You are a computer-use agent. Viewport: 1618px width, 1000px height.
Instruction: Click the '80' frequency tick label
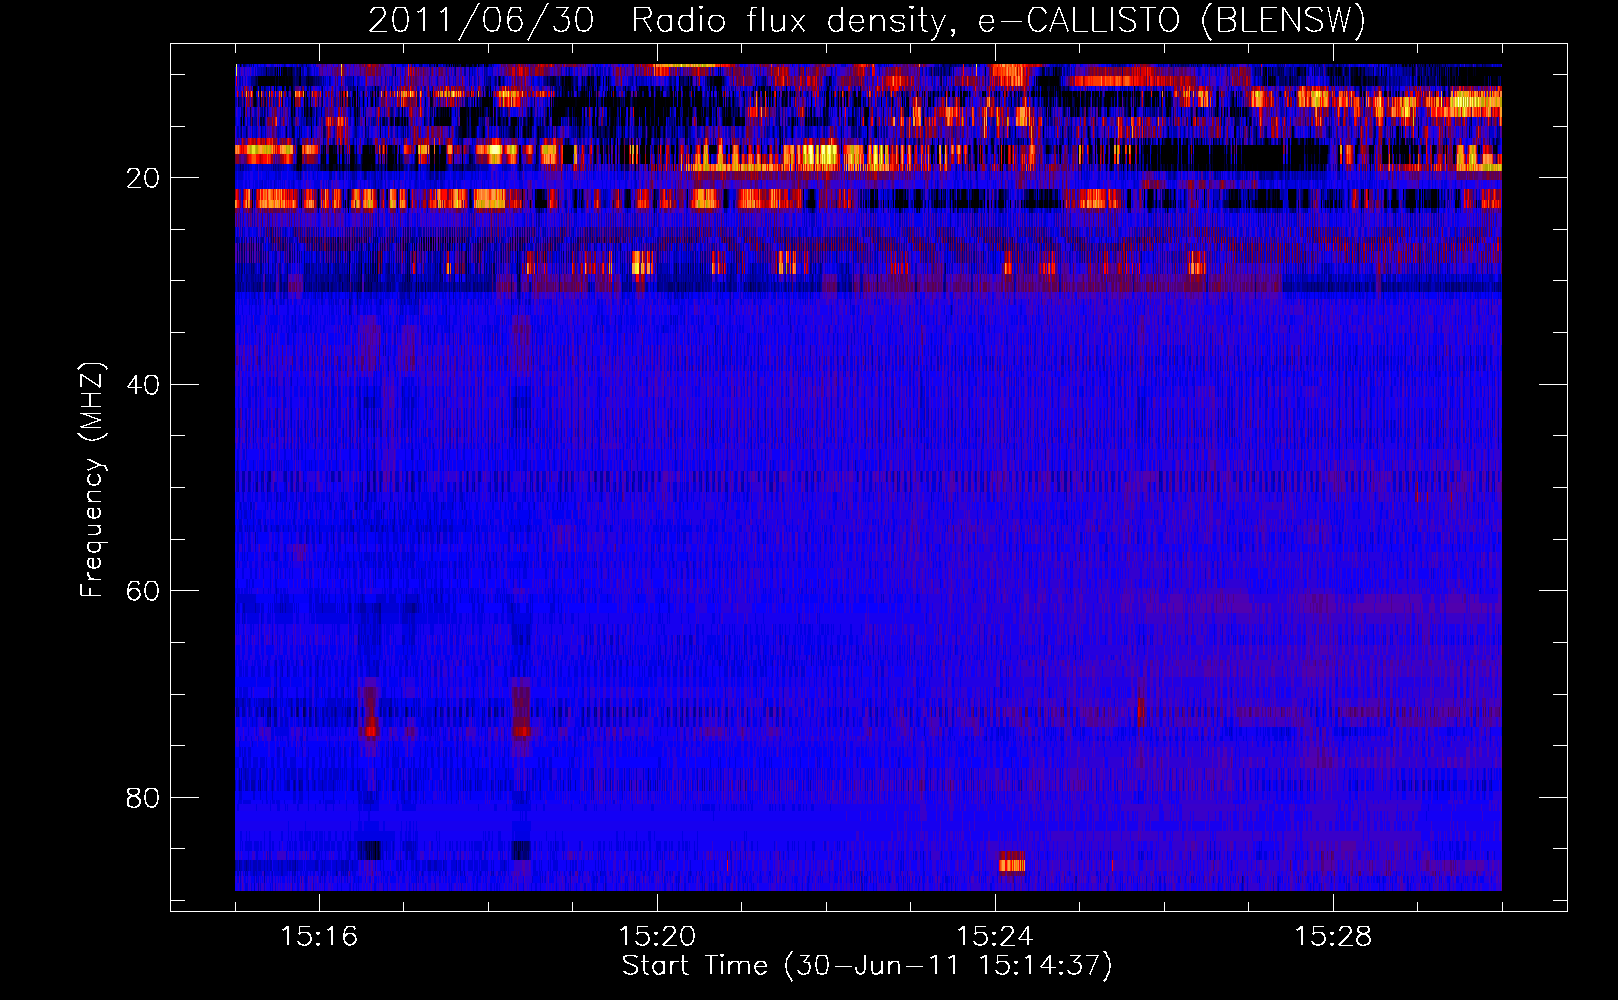(x=143, y=798)
